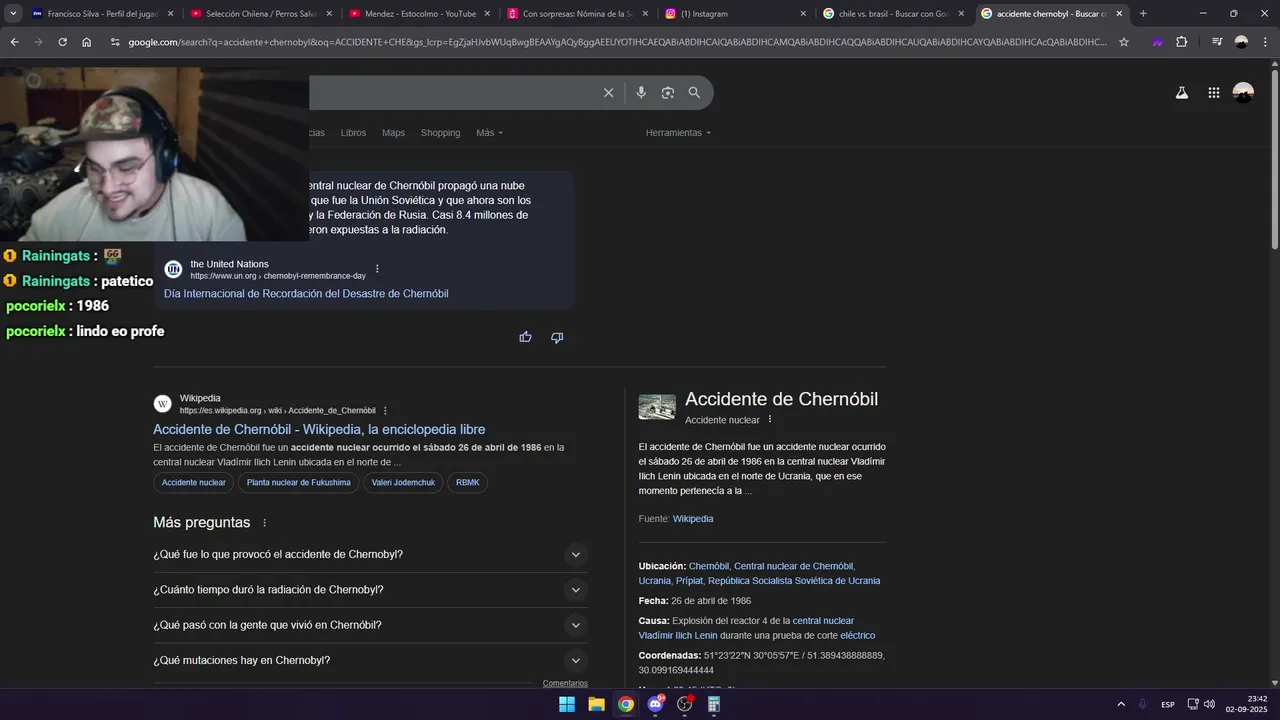This screenshot has width=1280, height=720.
Task: Clear the search box with the X icon
Action: [x=608, y=93]
